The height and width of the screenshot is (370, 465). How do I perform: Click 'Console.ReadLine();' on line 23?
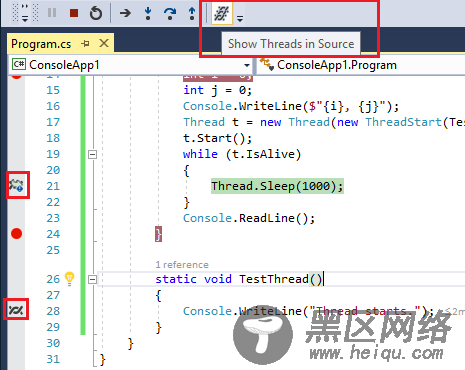249,218
